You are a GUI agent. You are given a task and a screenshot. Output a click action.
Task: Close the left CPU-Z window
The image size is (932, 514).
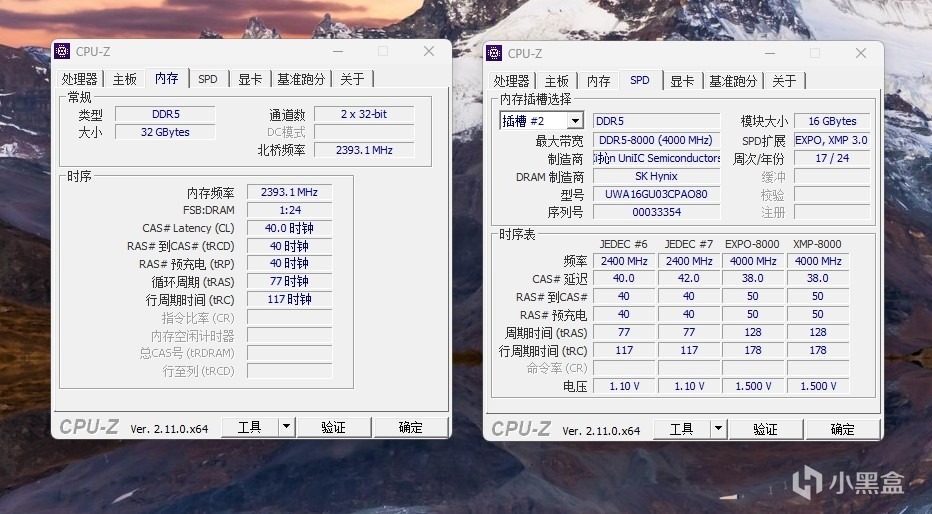click(429, 52)
